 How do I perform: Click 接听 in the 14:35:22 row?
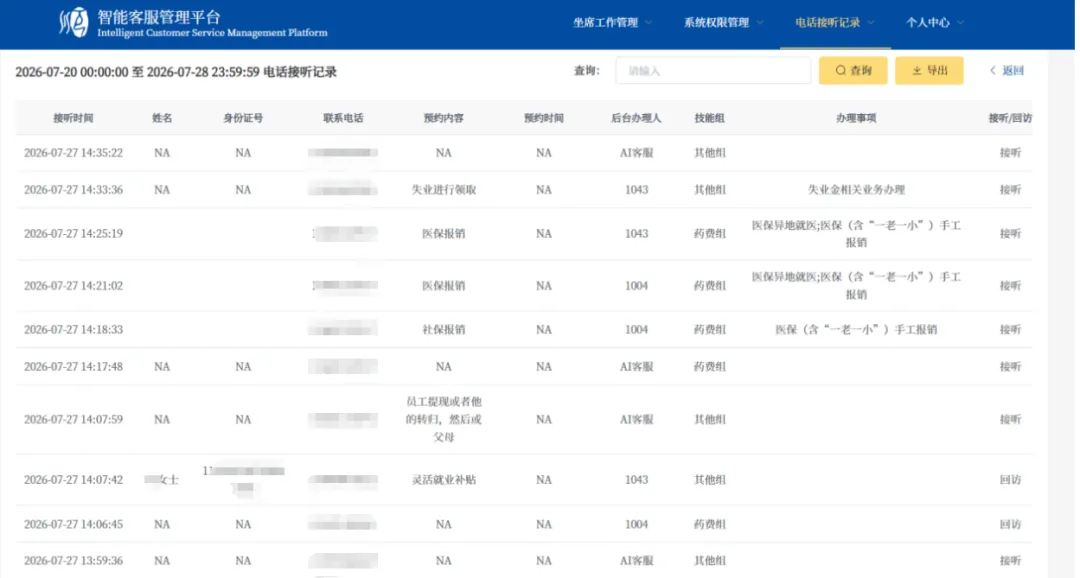[1010, 153]
